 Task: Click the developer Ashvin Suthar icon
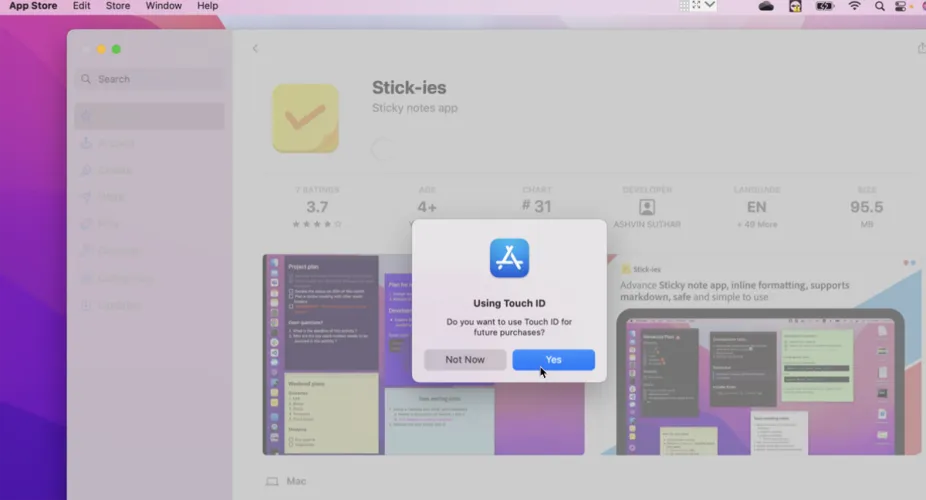click(x=646, y=207)
